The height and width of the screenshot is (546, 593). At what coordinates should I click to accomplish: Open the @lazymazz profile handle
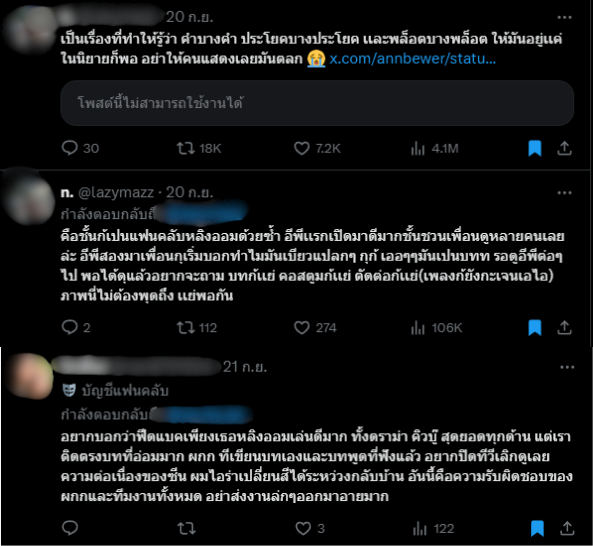click(x=116, y=192)
